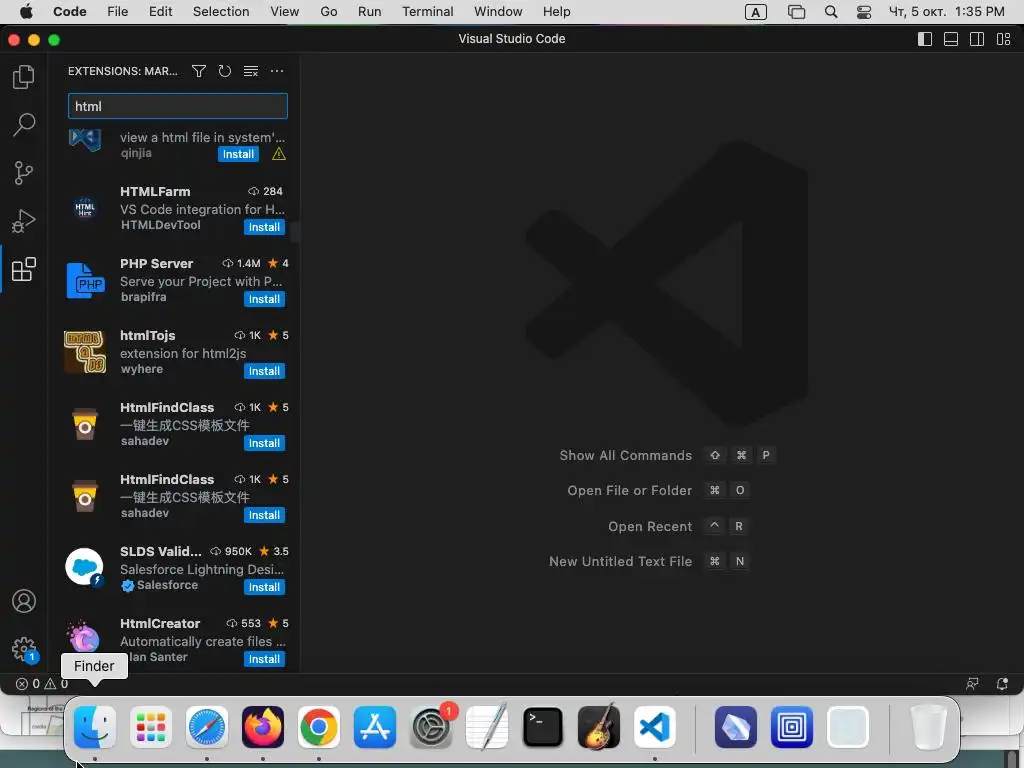Open GarageBand from the Dock
Screen dimensions: 1024x768
click(x=599, y=727)
